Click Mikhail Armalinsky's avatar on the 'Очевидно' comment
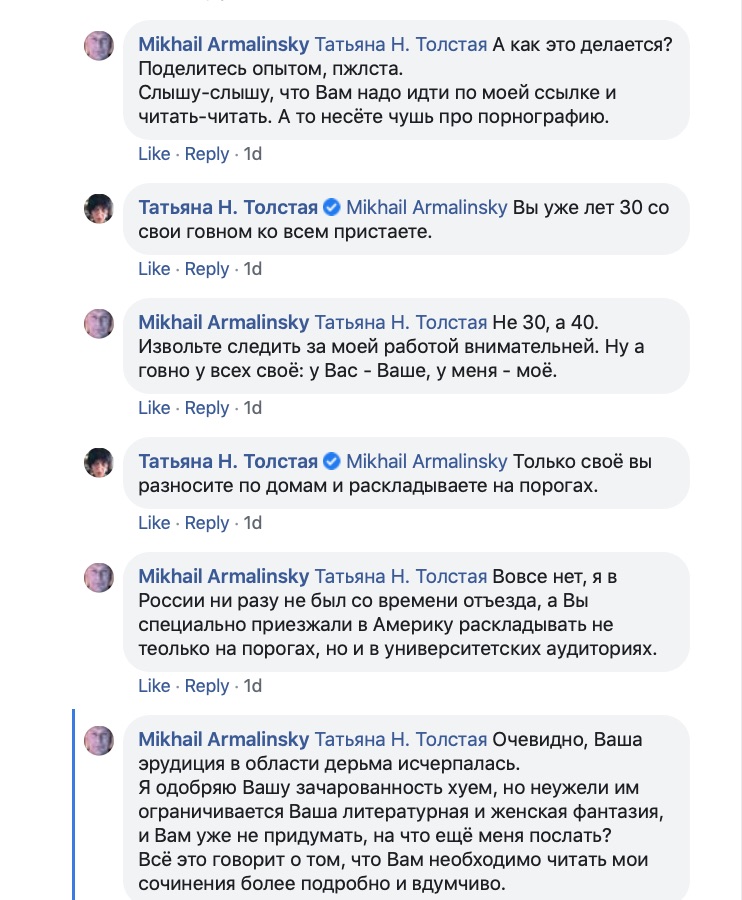The height and width of the screenshot is (900, 742). coord(99,740)
